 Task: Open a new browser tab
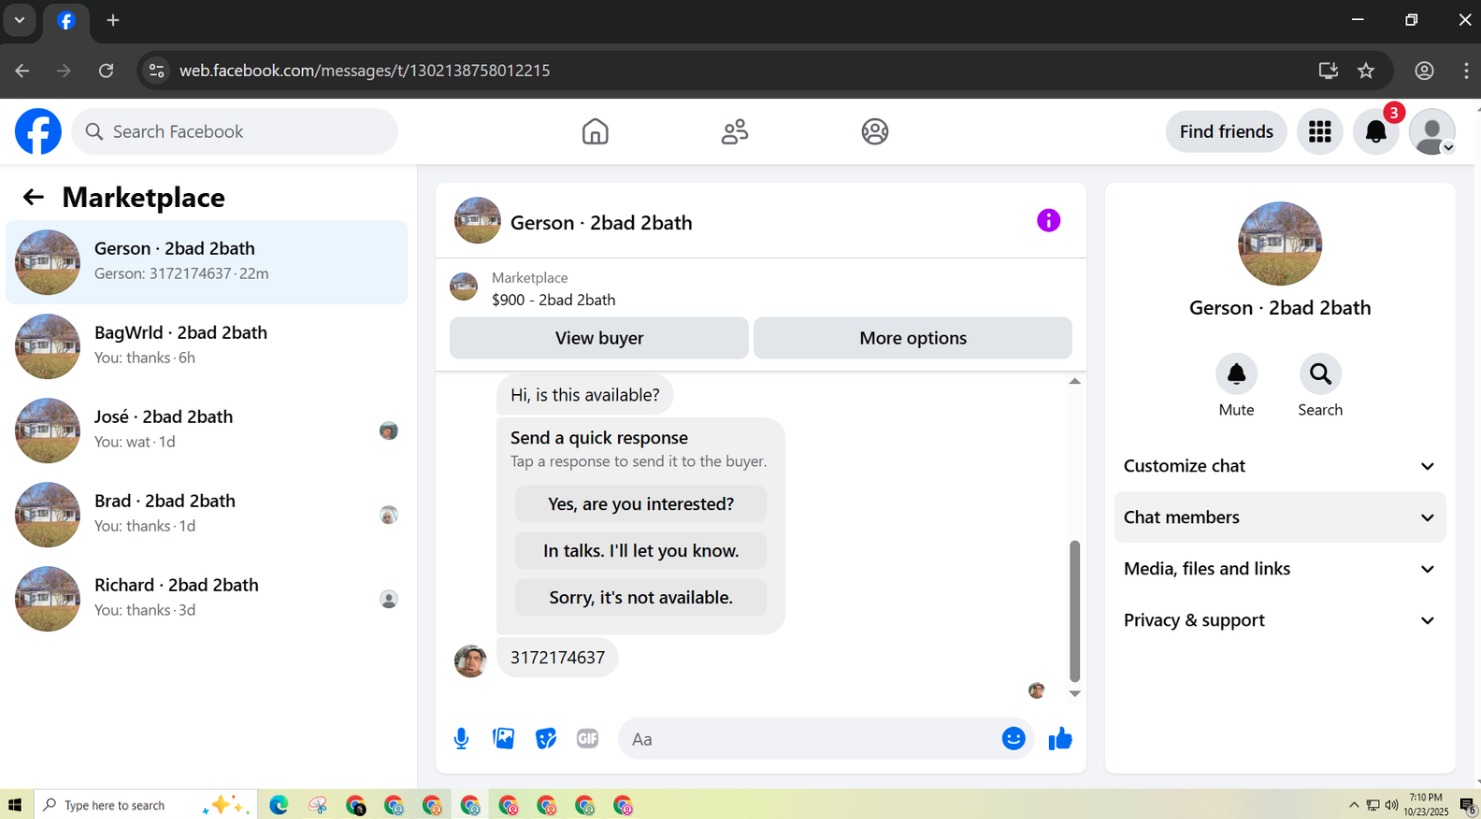pyautogui.click(x=113, y=20)
